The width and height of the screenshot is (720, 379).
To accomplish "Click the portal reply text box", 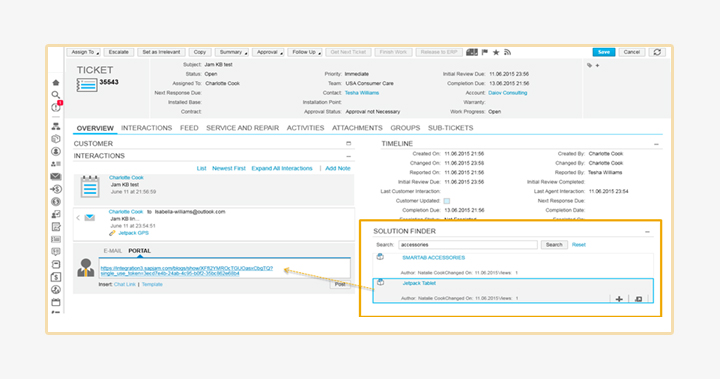I will pos(225,268).
